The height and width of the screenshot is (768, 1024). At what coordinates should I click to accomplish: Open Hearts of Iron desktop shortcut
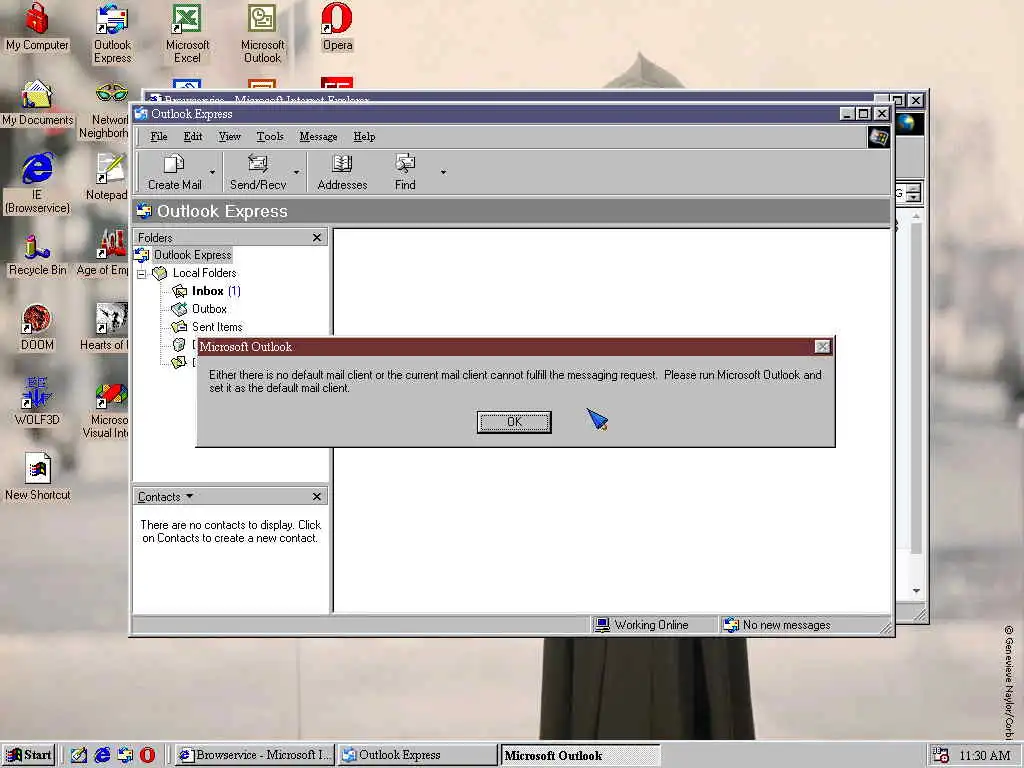point(106,328)
